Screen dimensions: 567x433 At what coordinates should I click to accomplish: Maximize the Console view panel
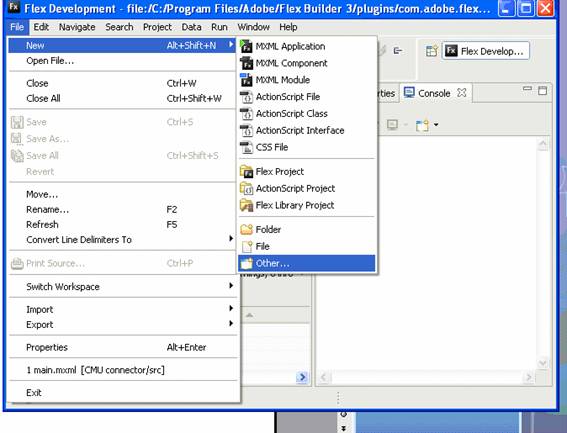542,90
